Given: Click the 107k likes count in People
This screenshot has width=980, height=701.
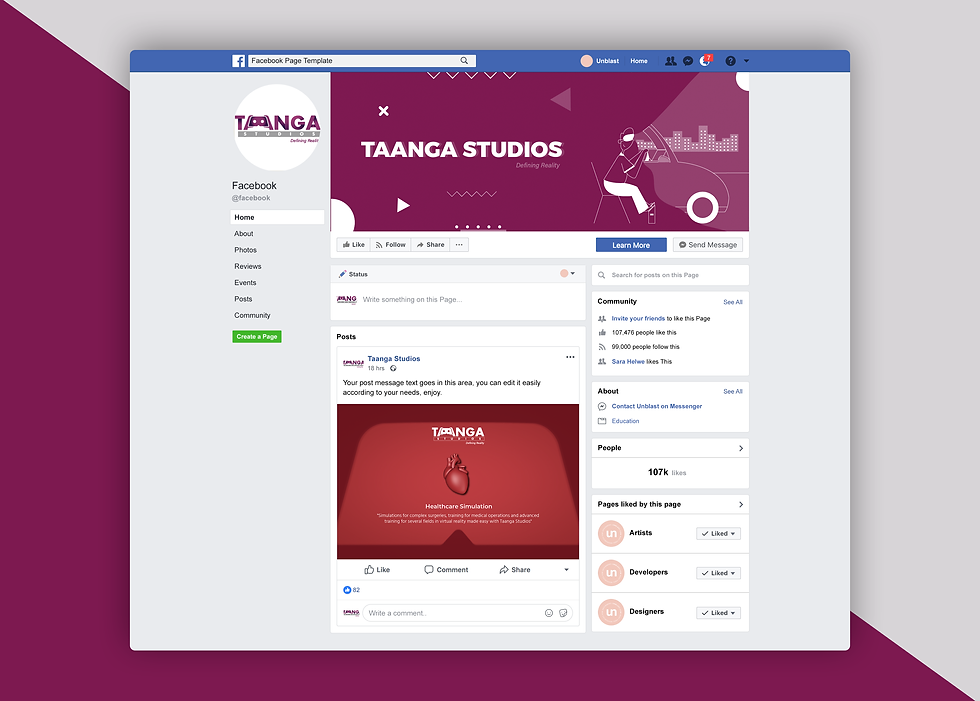Looking at the screenshot, I should click(667, 472).
